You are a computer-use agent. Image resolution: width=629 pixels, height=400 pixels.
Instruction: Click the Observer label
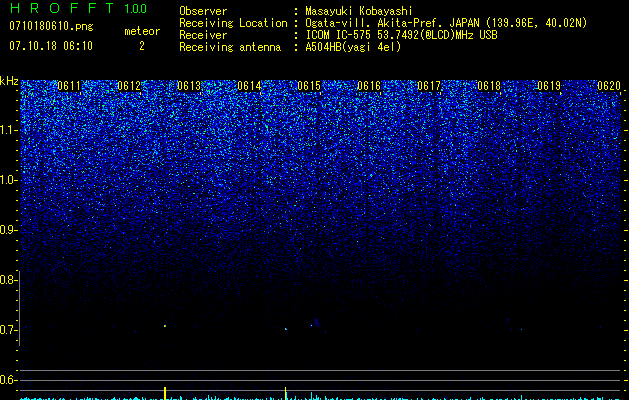(203, 11)
